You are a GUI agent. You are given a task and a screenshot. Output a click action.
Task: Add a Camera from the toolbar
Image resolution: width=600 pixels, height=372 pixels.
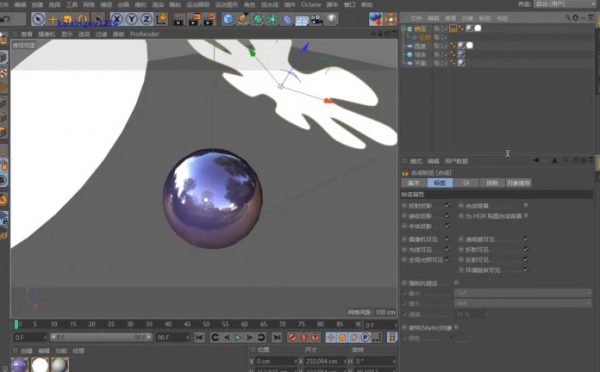[x=317, y=19]
